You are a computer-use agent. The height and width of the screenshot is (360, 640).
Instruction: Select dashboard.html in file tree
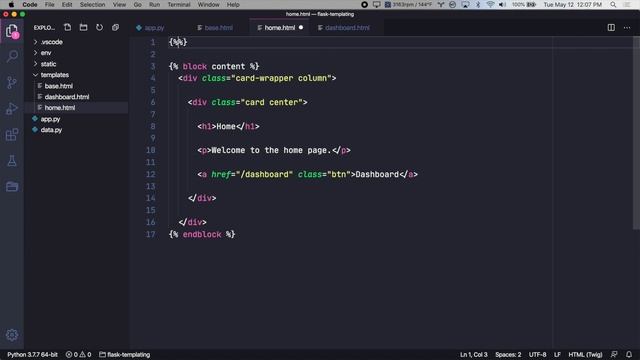(67, 97)
